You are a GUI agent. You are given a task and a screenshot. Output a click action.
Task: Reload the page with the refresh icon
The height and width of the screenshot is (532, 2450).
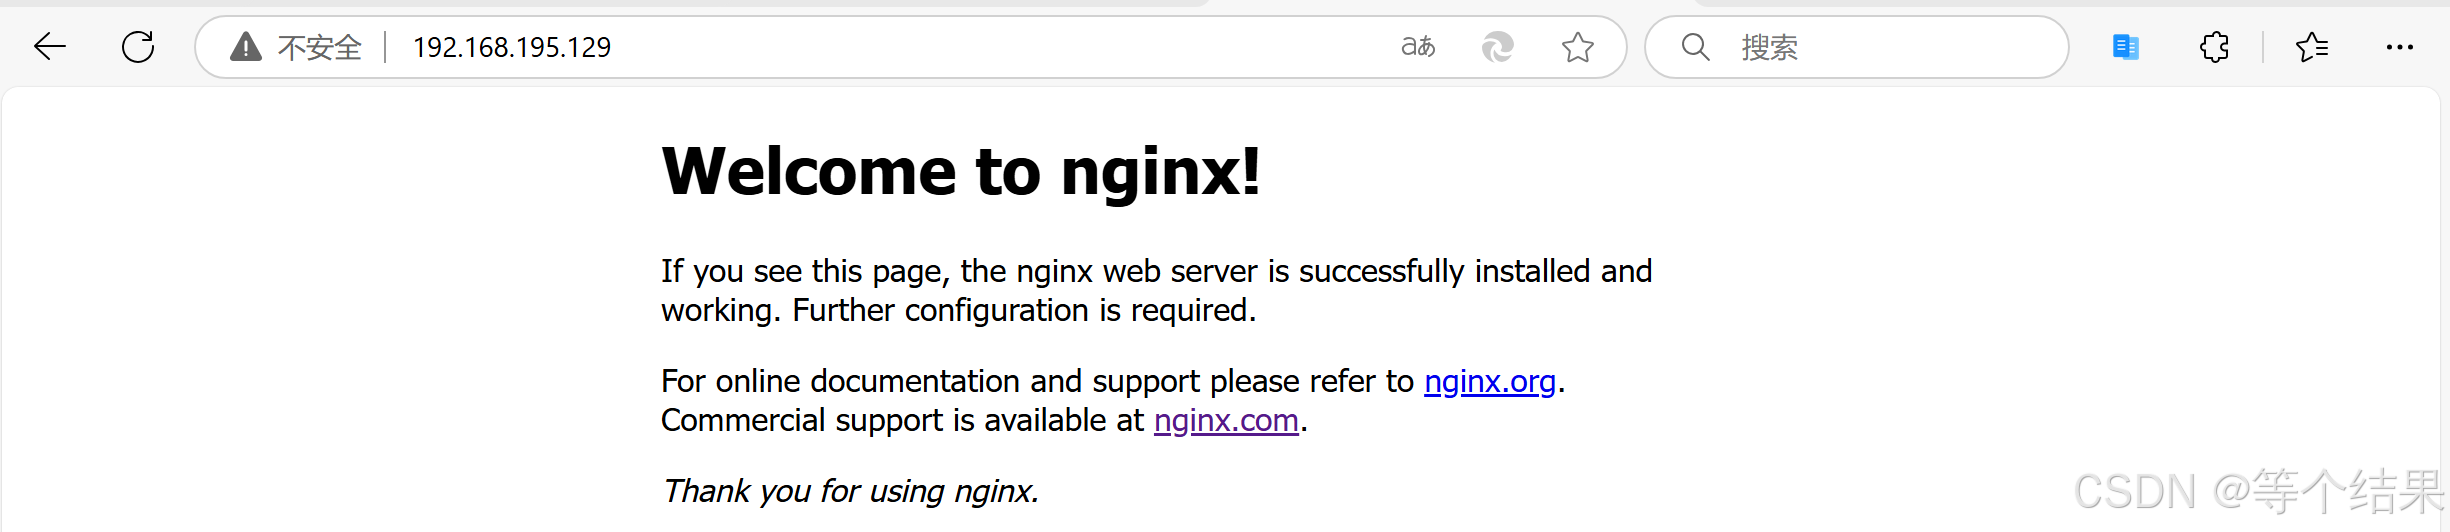point(138,47)
